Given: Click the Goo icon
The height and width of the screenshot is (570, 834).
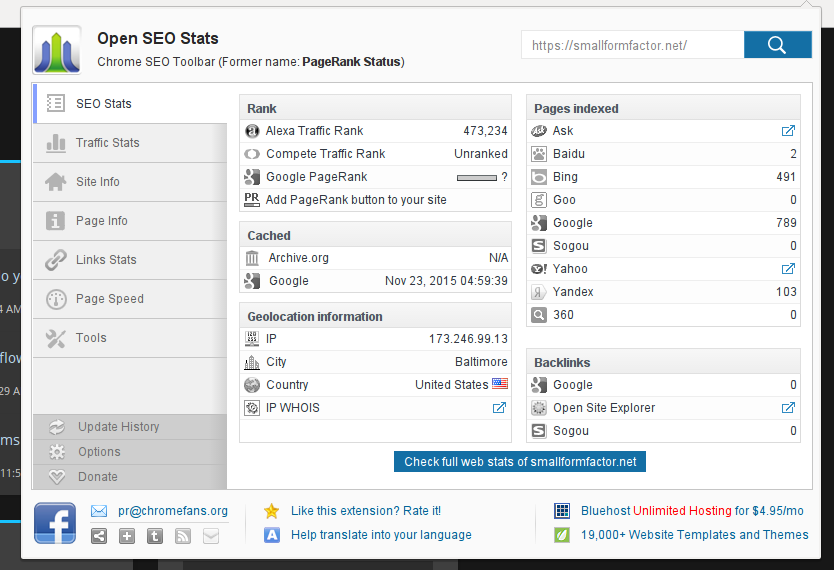Looking at the screenshot, I should [x=539, y=200].
